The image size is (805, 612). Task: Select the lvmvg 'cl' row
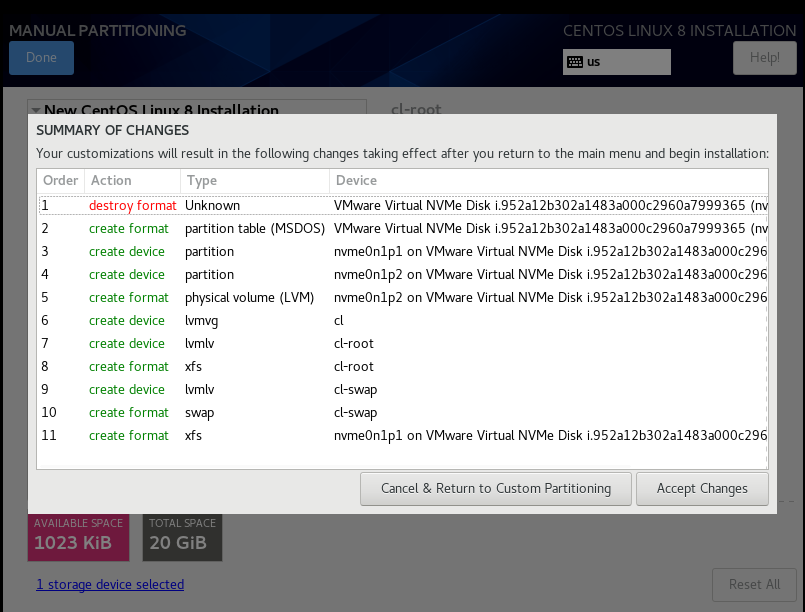[x=402, y=321]
